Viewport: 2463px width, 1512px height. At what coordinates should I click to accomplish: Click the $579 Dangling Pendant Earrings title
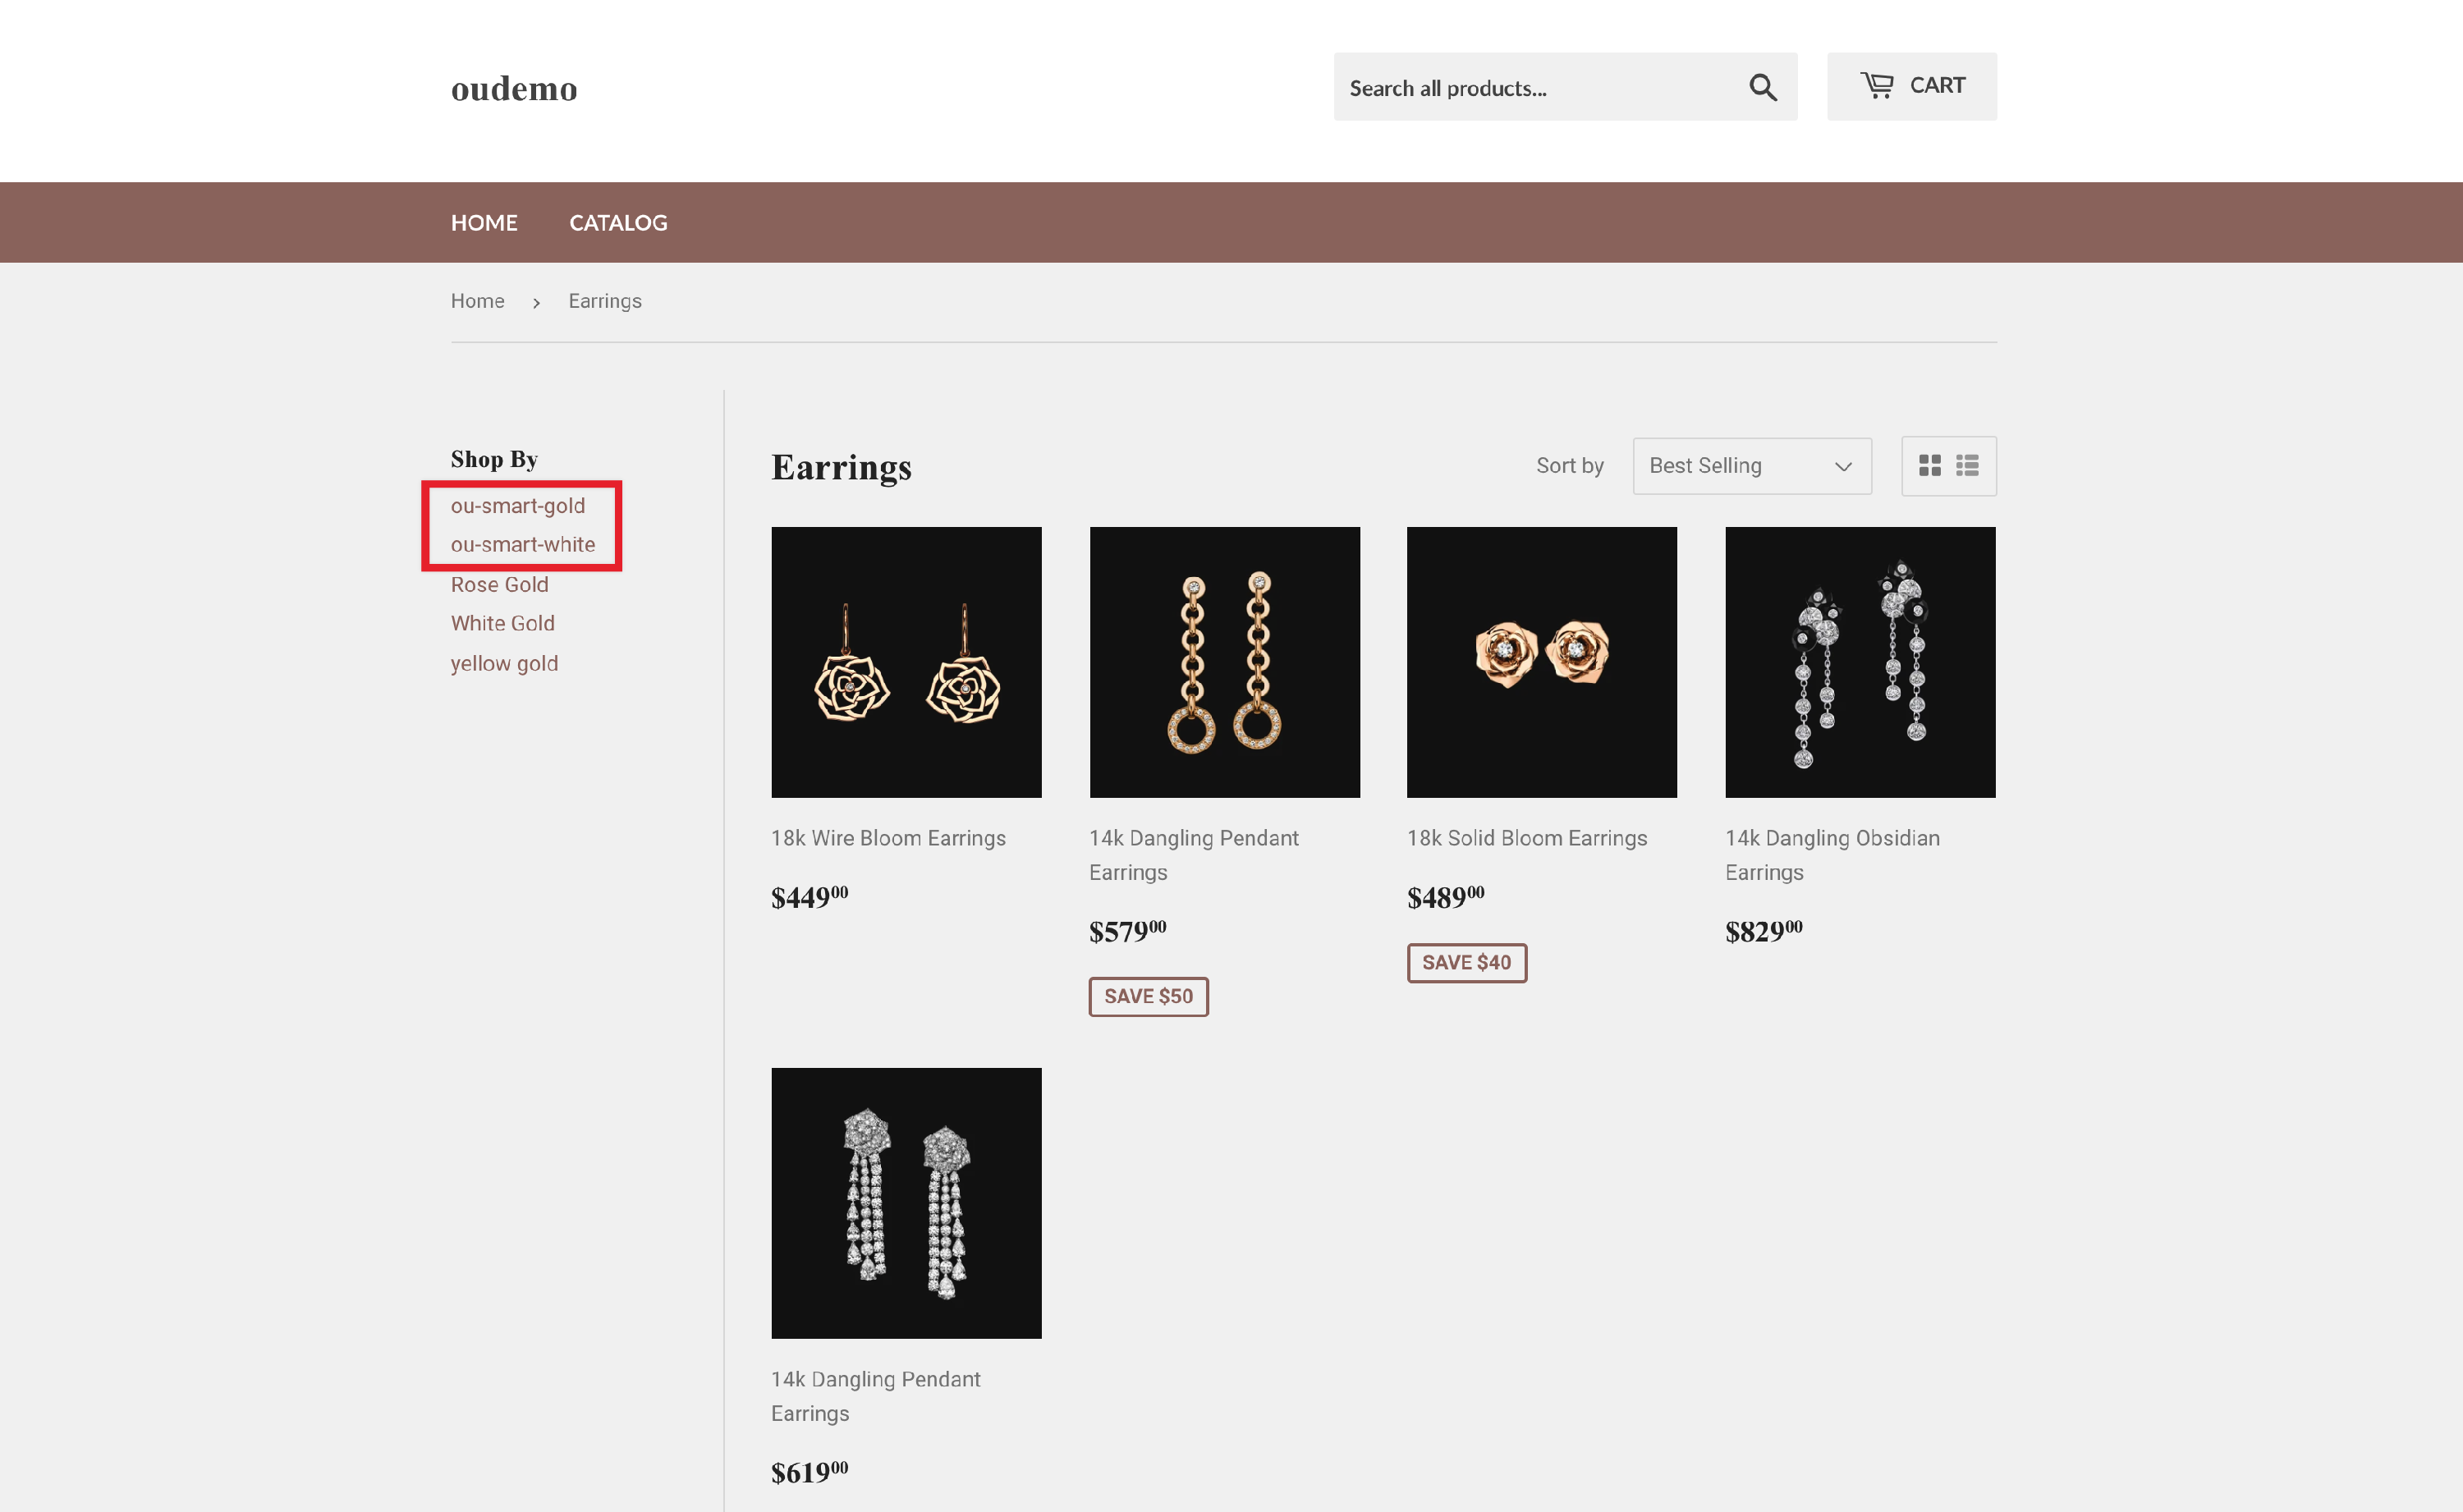point(1193,855)
